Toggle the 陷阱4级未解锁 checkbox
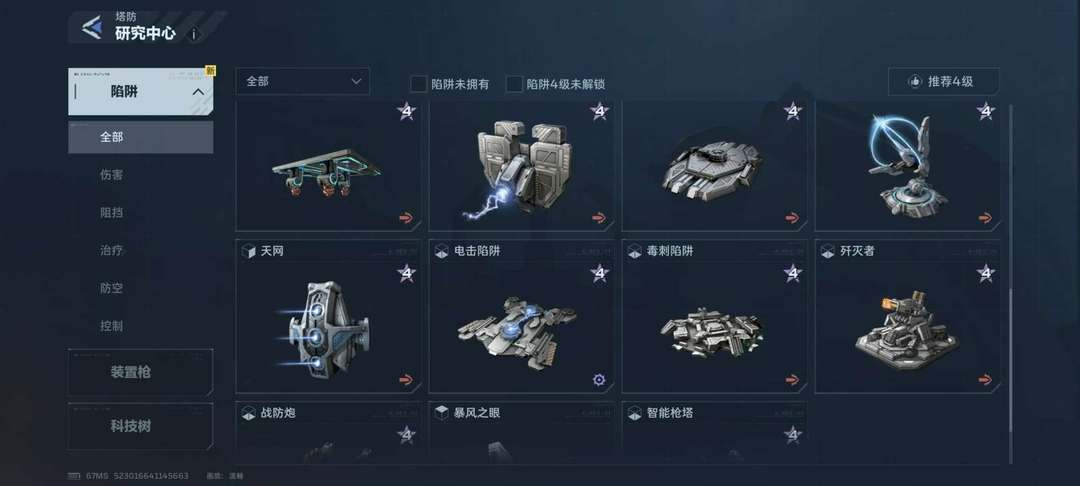The height and width of the screenshot is (486, 1080). 514,84
